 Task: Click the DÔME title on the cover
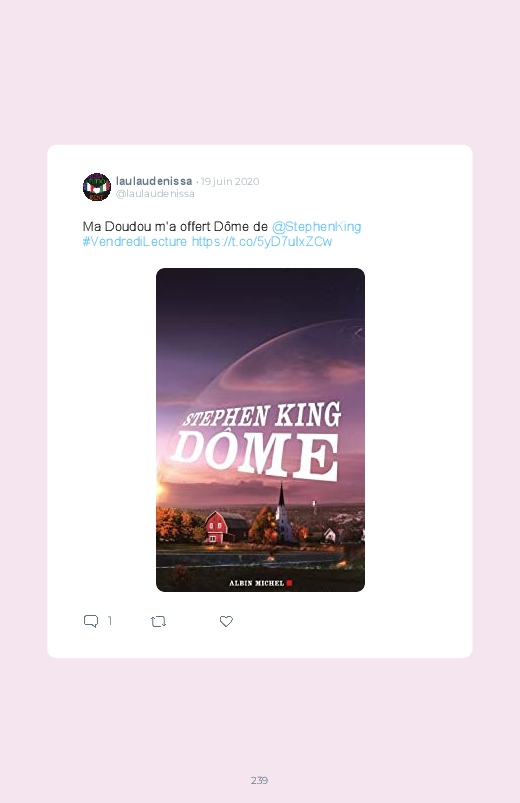click(256, 455)
